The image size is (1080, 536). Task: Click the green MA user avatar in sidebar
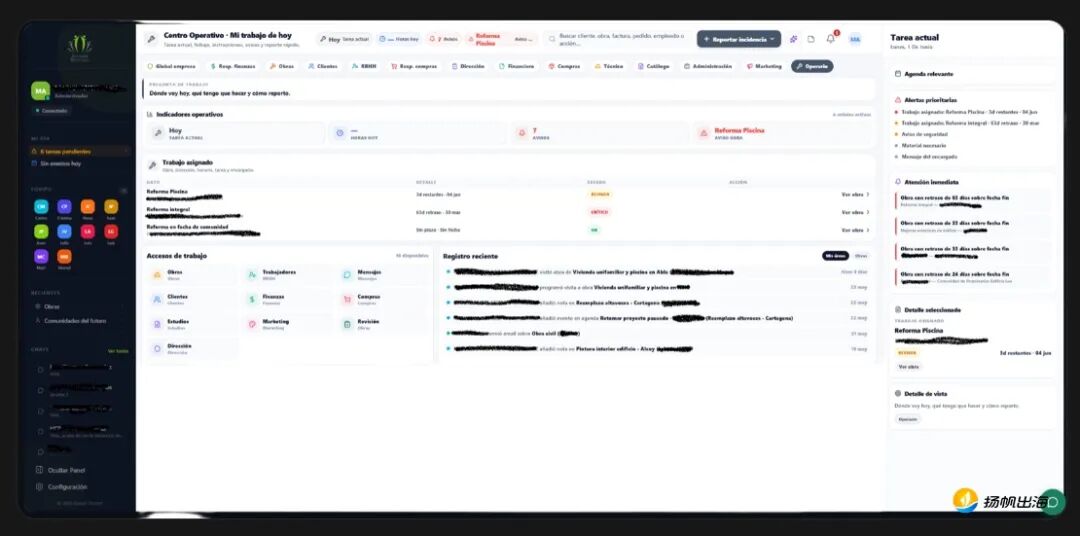(41, 91)
